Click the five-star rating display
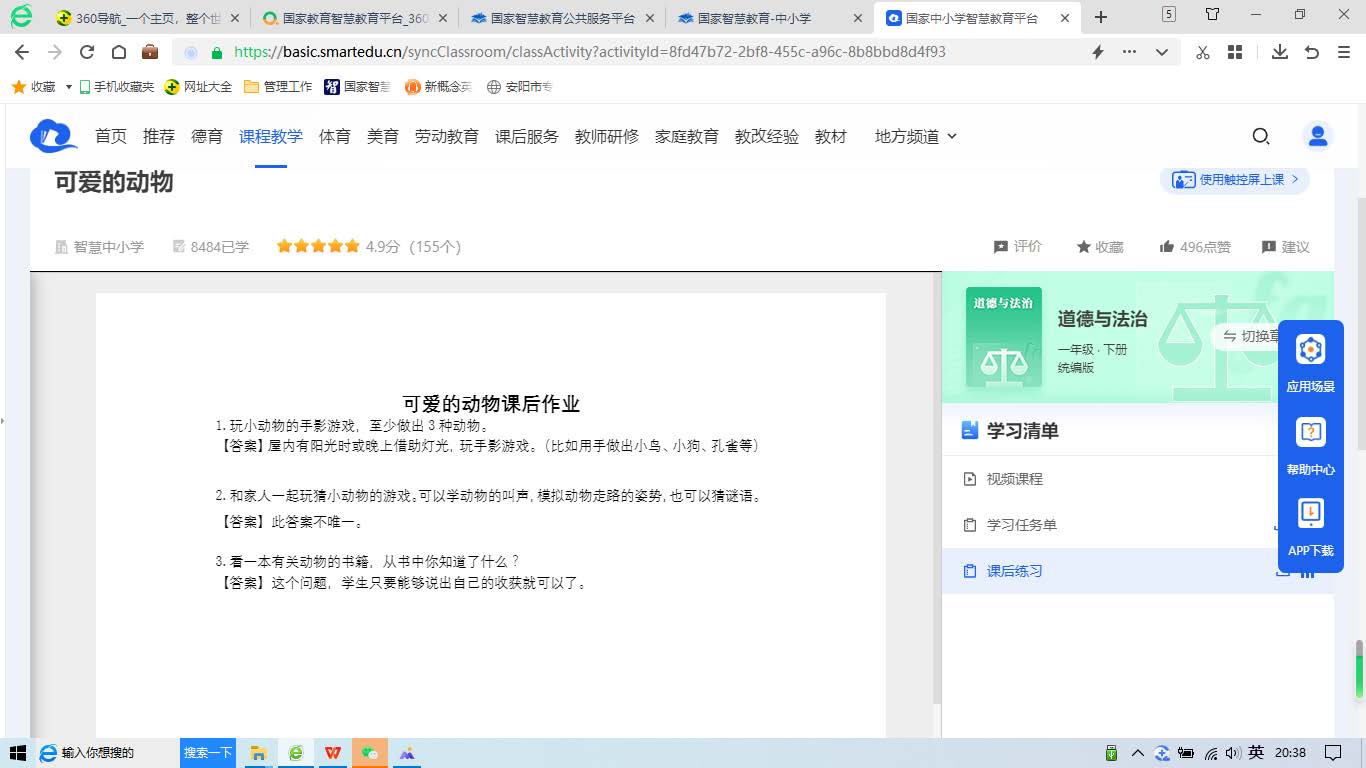The image size is (1366, 768). (x=317, y=247)
